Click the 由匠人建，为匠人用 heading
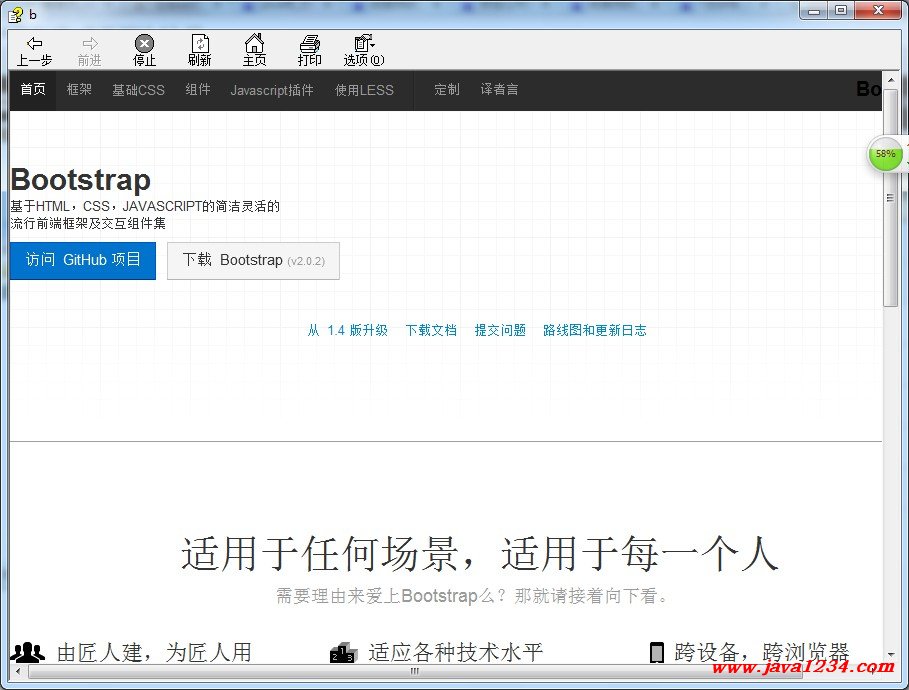This screenshot has width=909, height=690. pos(154,653)
